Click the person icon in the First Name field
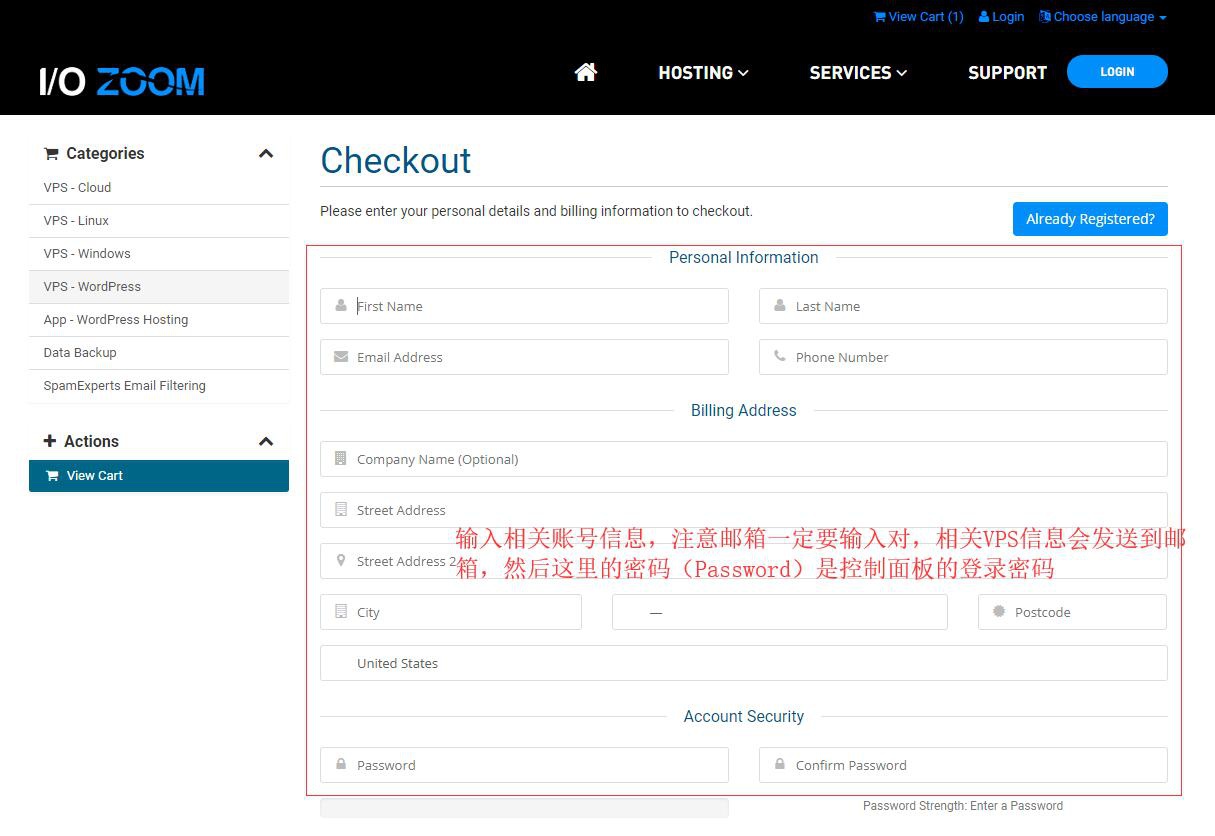The image size is (1215, 836). pyautogui.click(x=339, y=306)
